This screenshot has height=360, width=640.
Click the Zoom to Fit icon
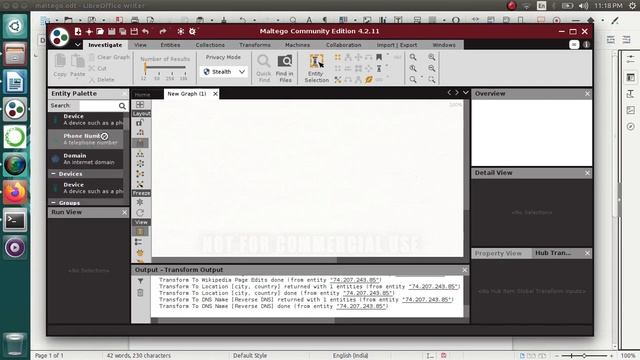tap(413, 57)
